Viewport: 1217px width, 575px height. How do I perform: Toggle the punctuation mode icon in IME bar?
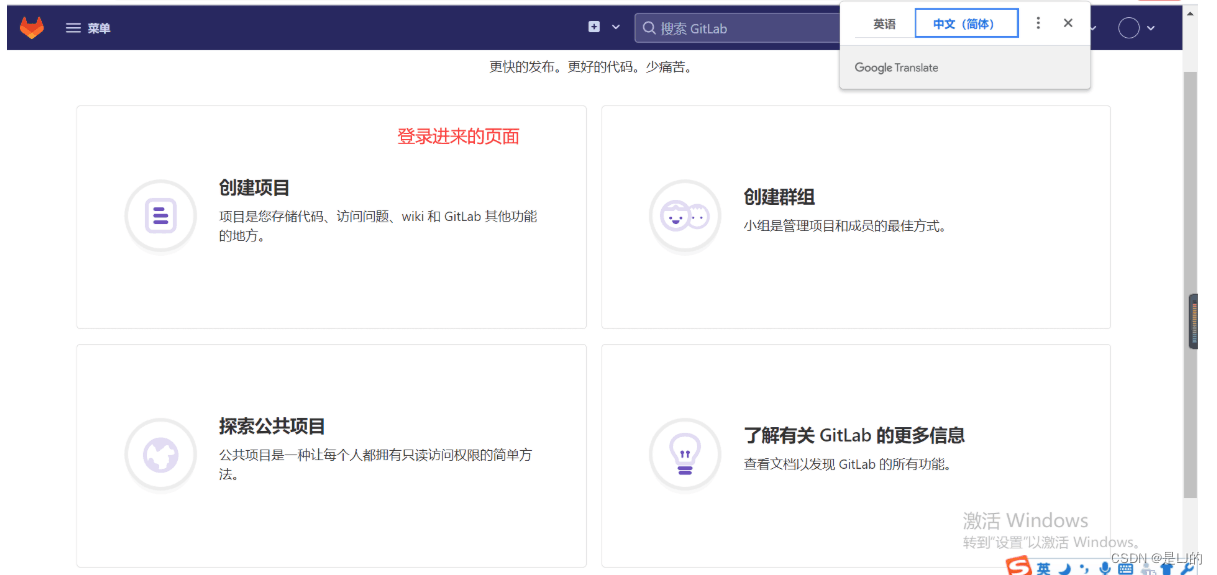point(1084,569)
